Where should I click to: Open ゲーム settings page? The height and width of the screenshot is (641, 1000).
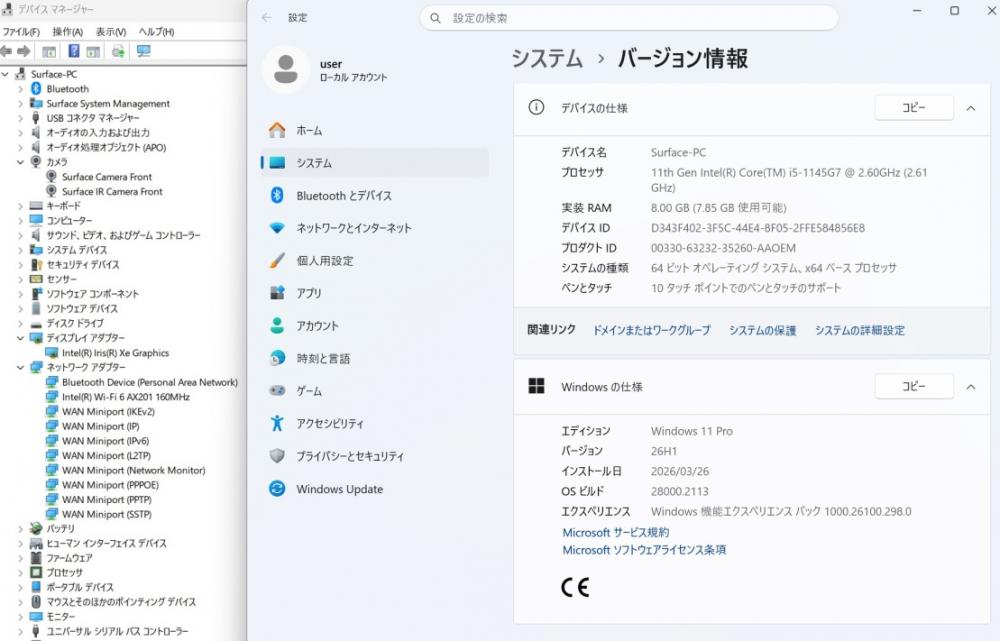[375, 390]
